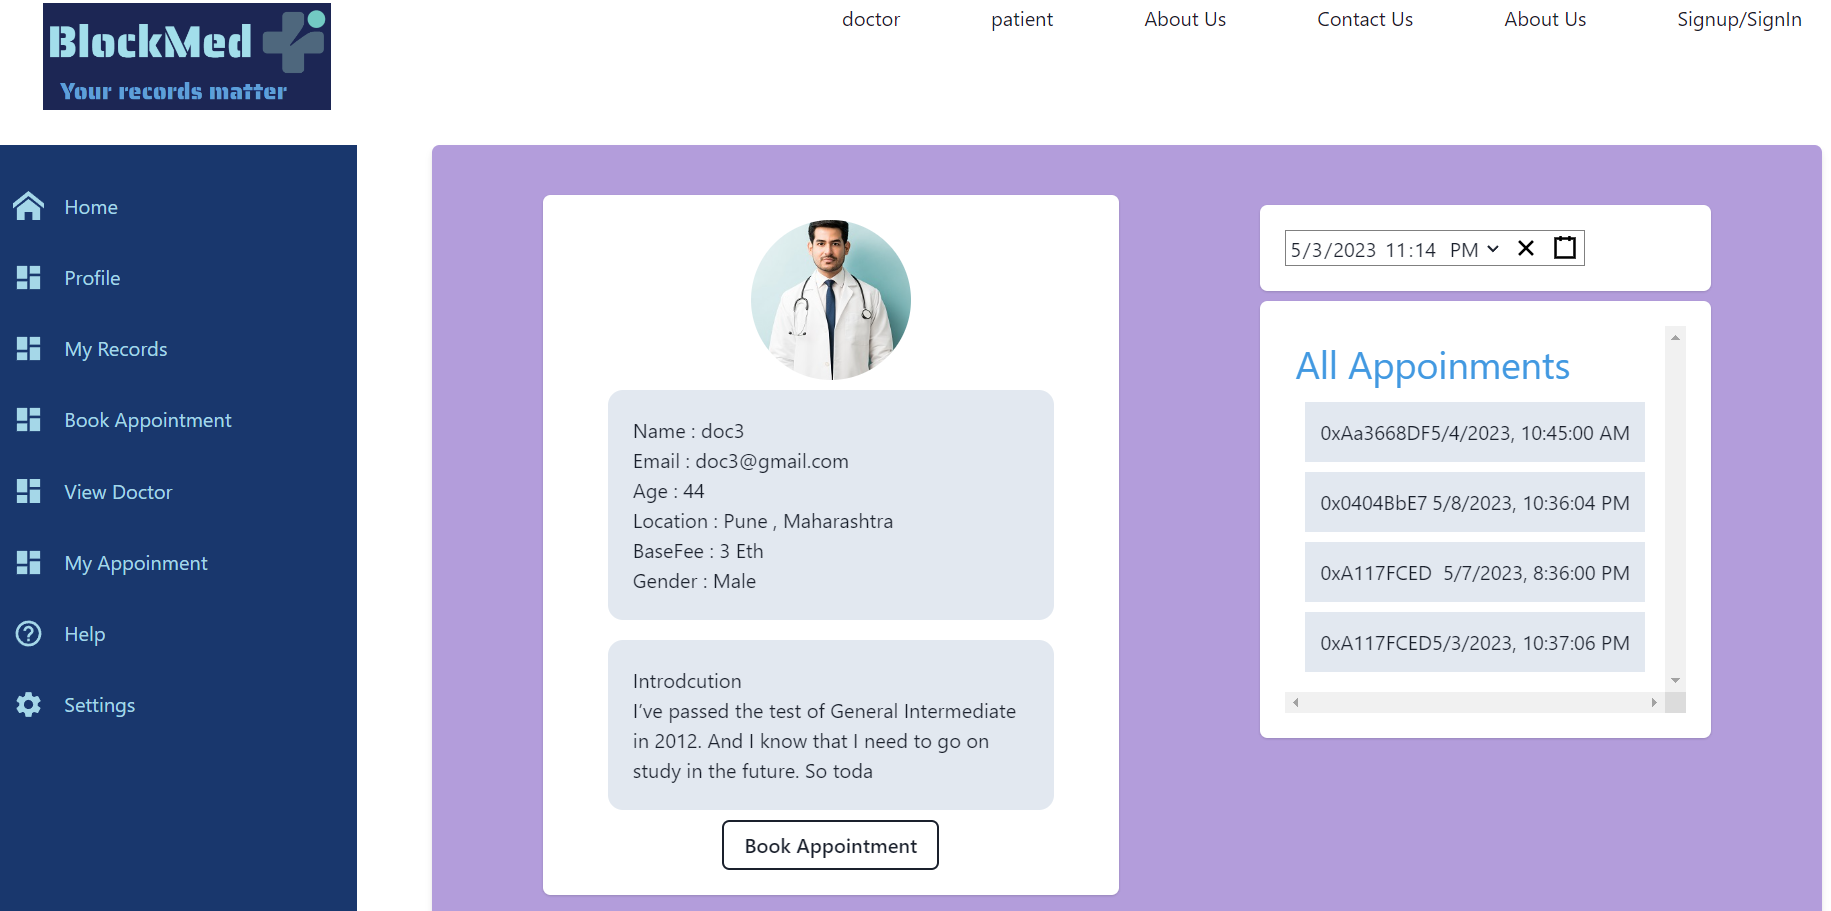This screenshot has width=1831, height=911.
Task: Open the AM/PM dropdown arrow
Action: tap(1493, 249)
